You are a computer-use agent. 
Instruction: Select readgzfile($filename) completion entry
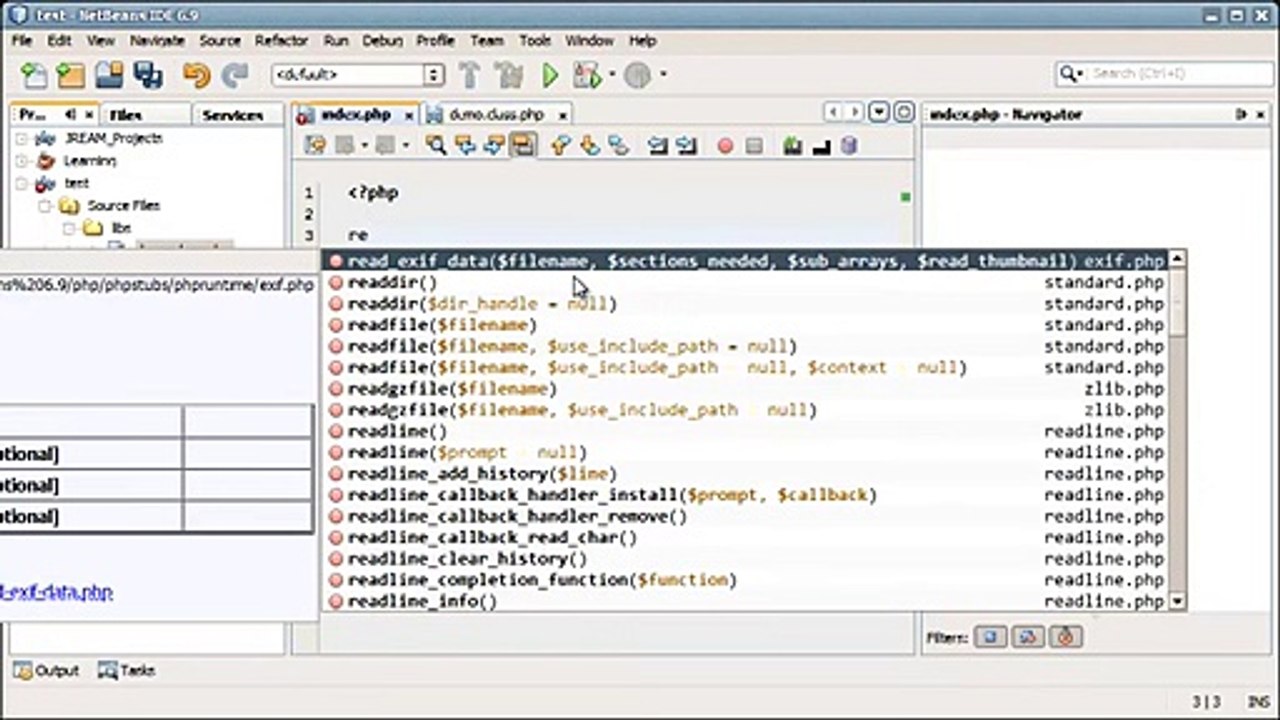[x=746, y=389]
